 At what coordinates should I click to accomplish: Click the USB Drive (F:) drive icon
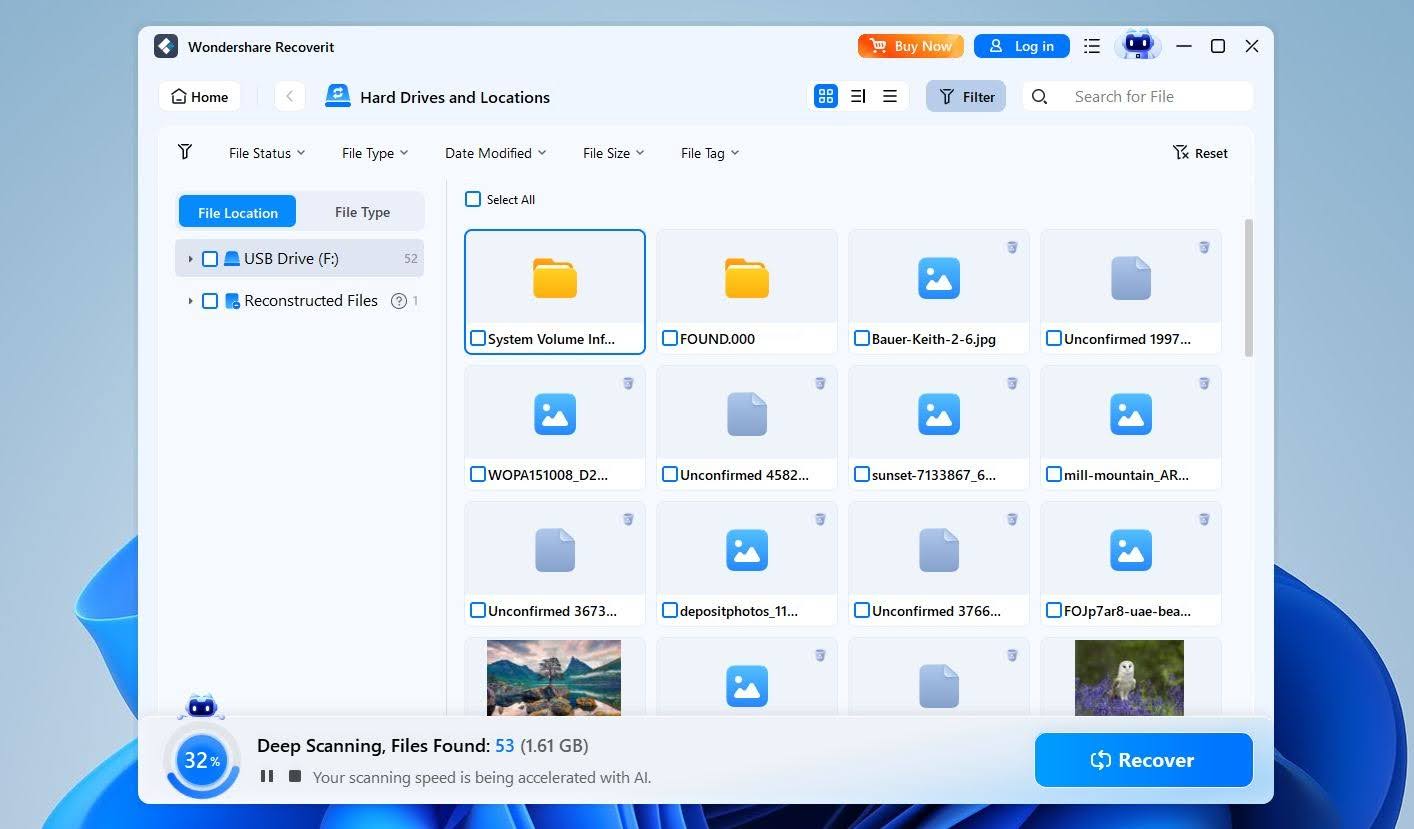(232, 258)
